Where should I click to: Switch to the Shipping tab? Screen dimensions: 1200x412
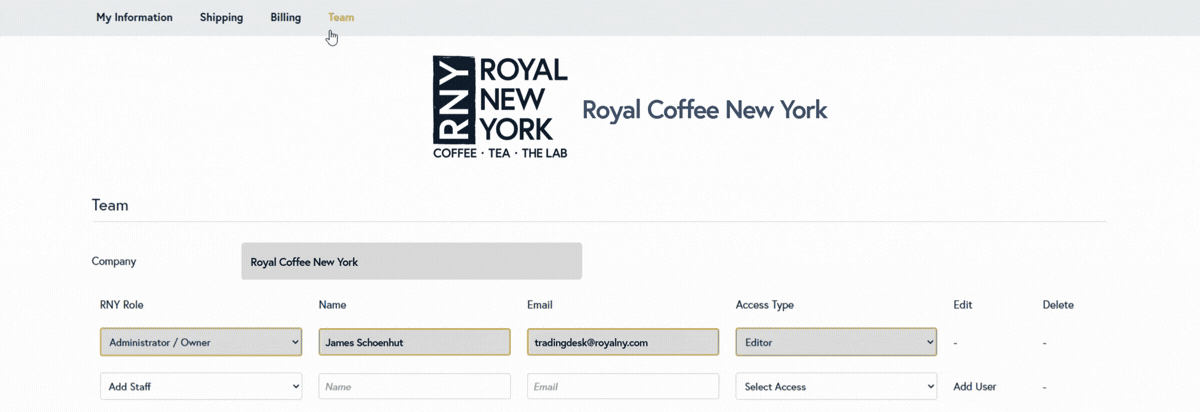click(221, 17)
